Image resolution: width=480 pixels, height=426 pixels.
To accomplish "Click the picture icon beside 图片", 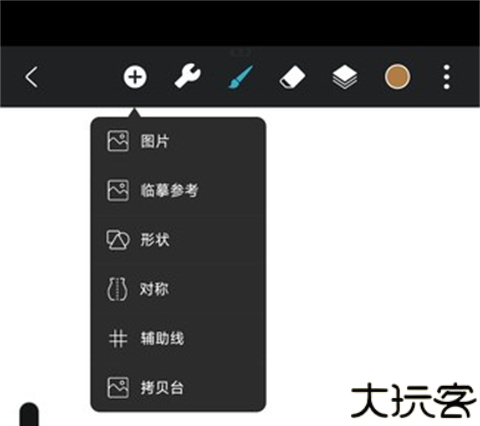I will pos(118,141).
